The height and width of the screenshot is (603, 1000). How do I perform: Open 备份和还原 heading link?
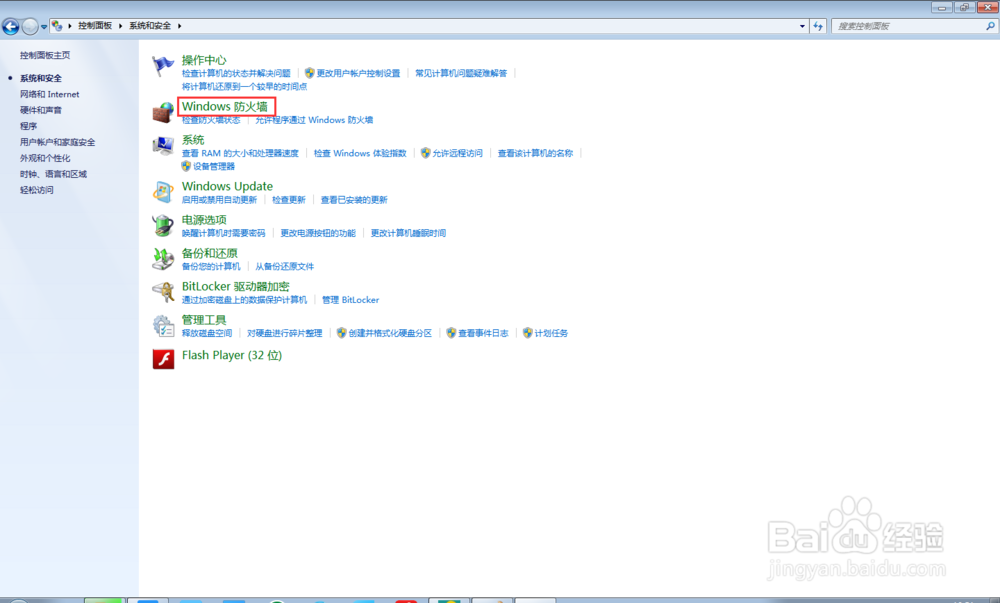(x=210, y=253)
